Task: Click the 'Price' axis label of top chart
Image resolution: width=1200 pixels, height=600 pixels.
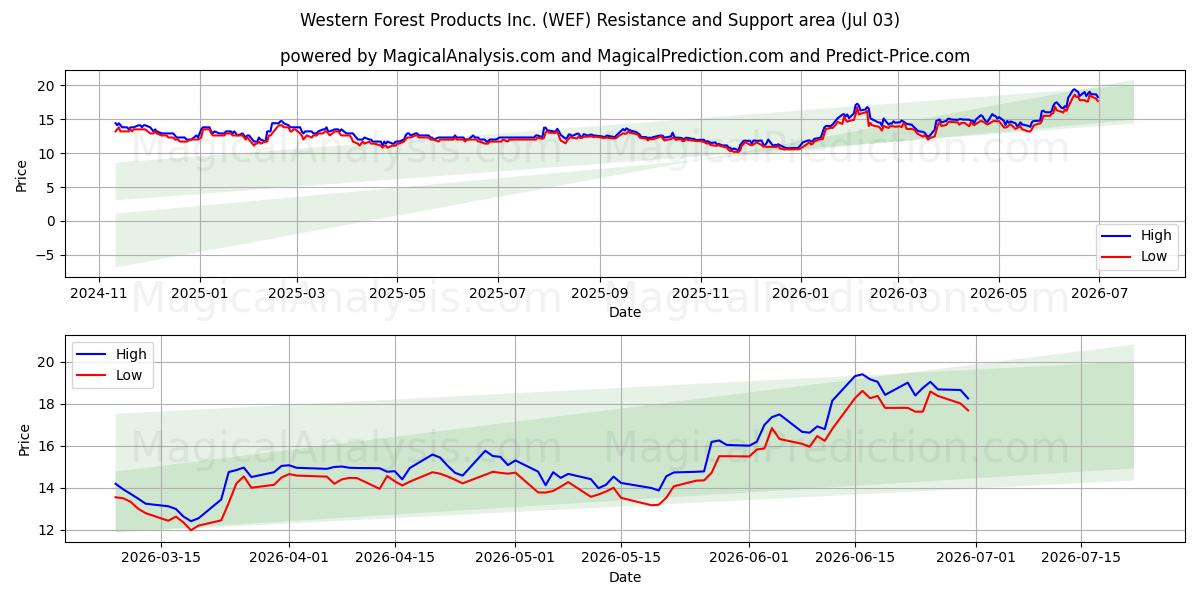Action: [23, 174]
